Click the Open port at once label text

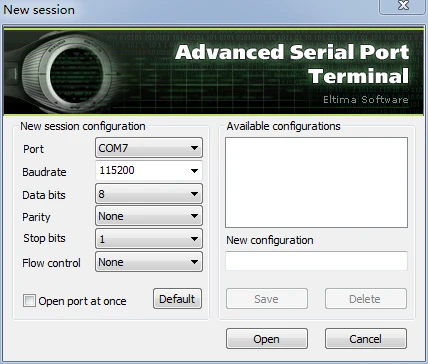82,301
